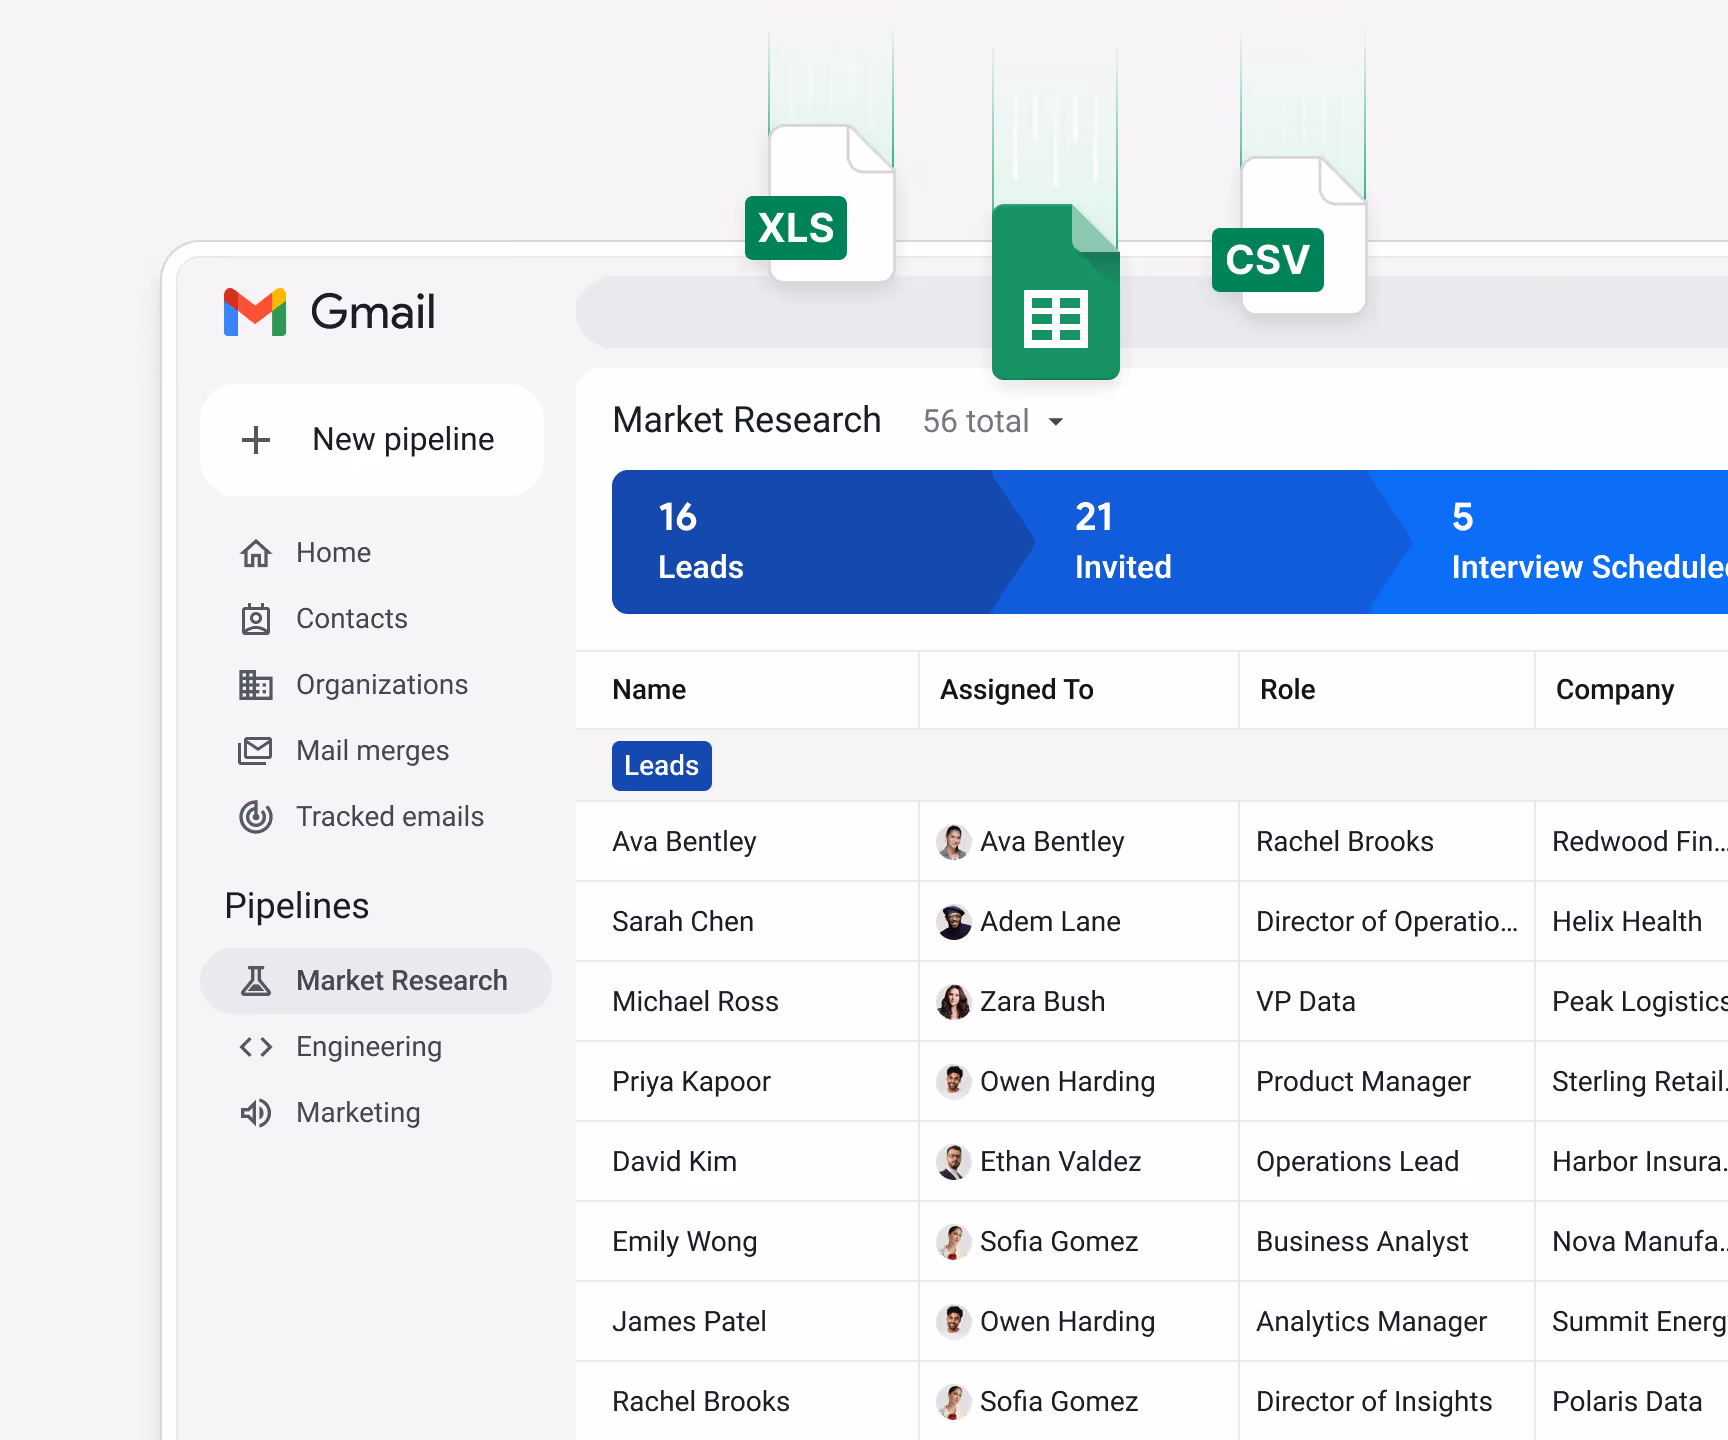Click the CSV file icon

(1289, 236)
